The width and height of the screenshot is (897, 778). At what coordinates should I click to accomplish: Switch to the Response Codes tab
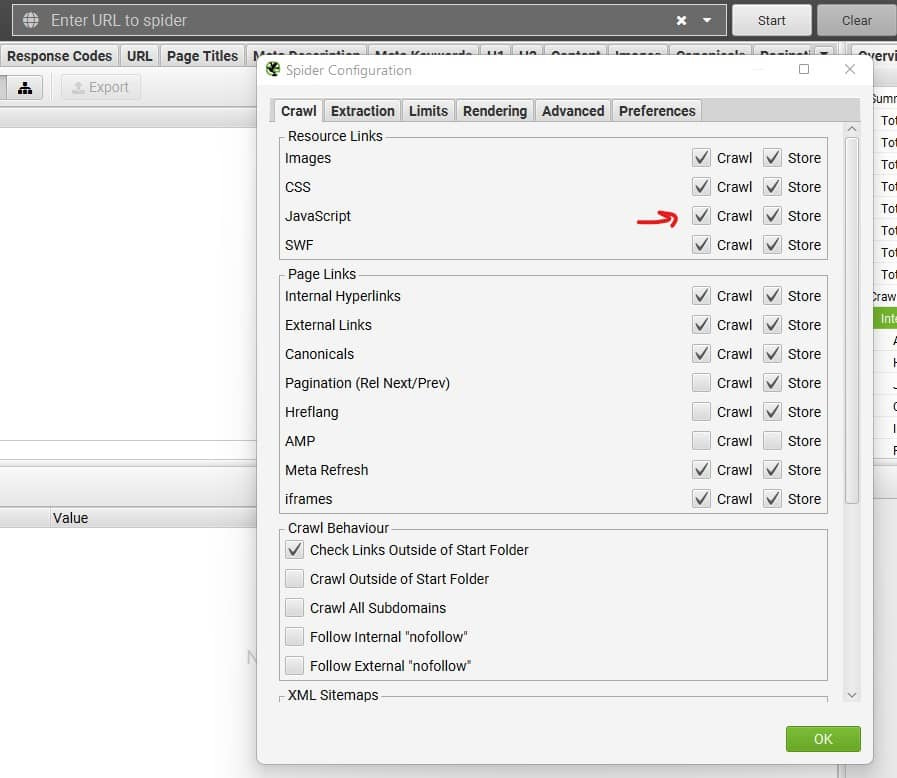(59, 56)
